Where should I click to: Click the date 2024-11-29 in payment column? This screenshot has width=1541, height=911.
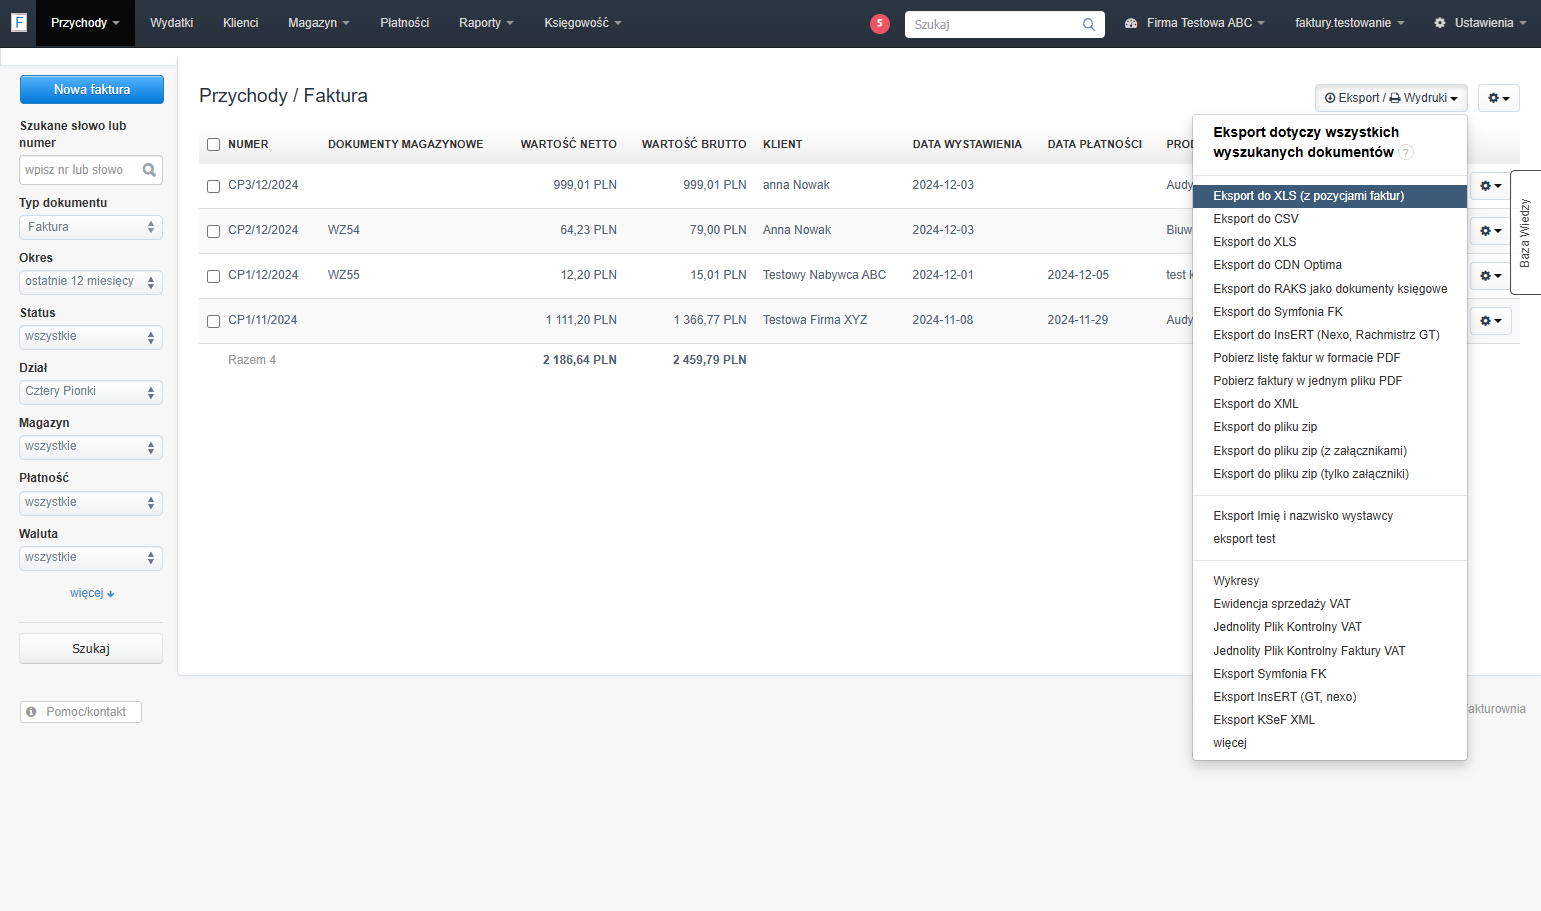point(1078,320)
